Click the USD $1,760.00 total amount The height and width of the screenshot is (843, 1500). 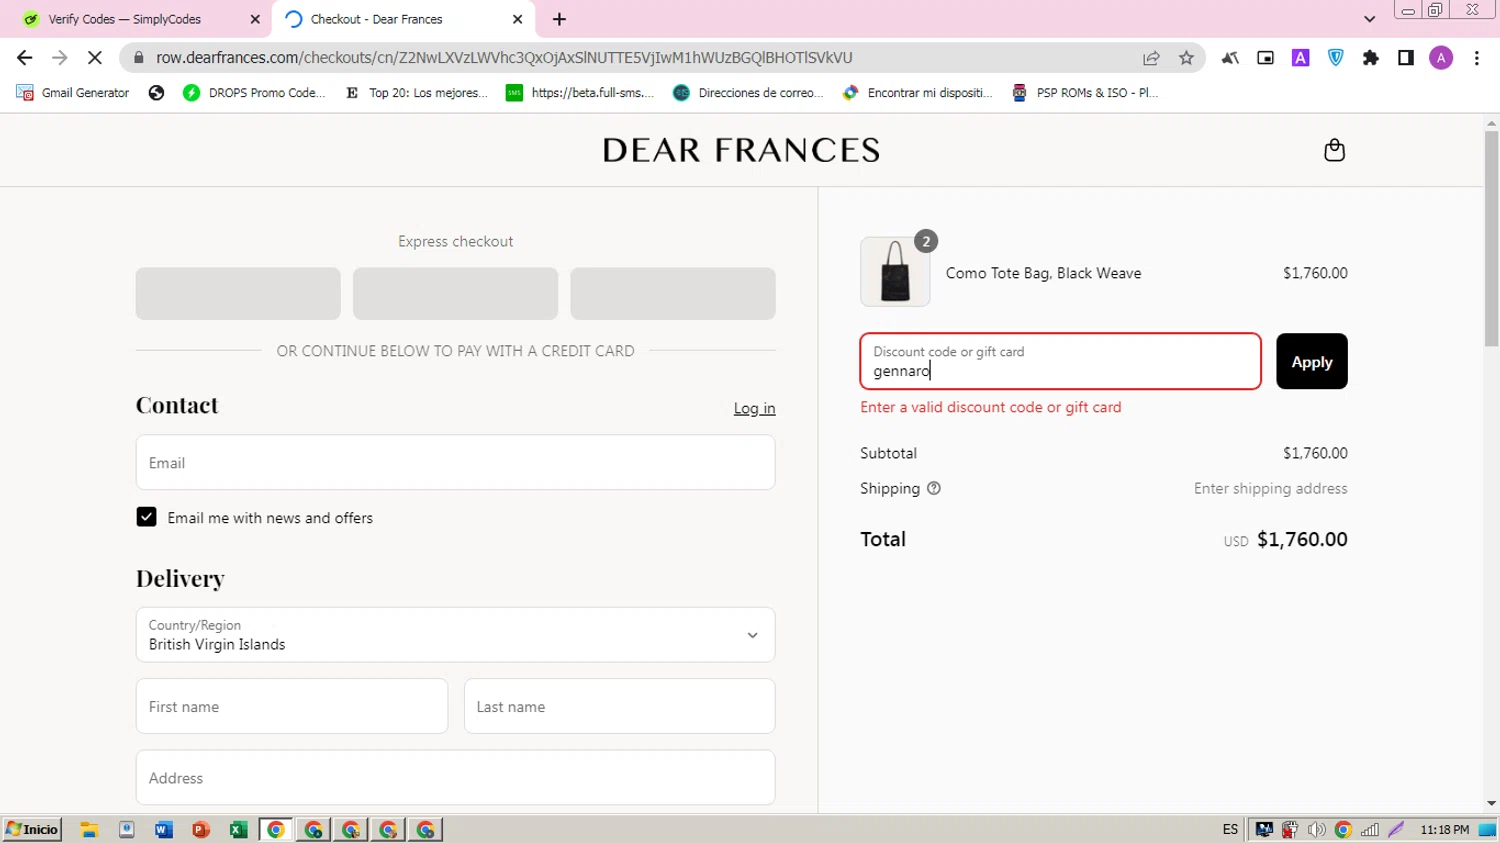point(1285,540)
